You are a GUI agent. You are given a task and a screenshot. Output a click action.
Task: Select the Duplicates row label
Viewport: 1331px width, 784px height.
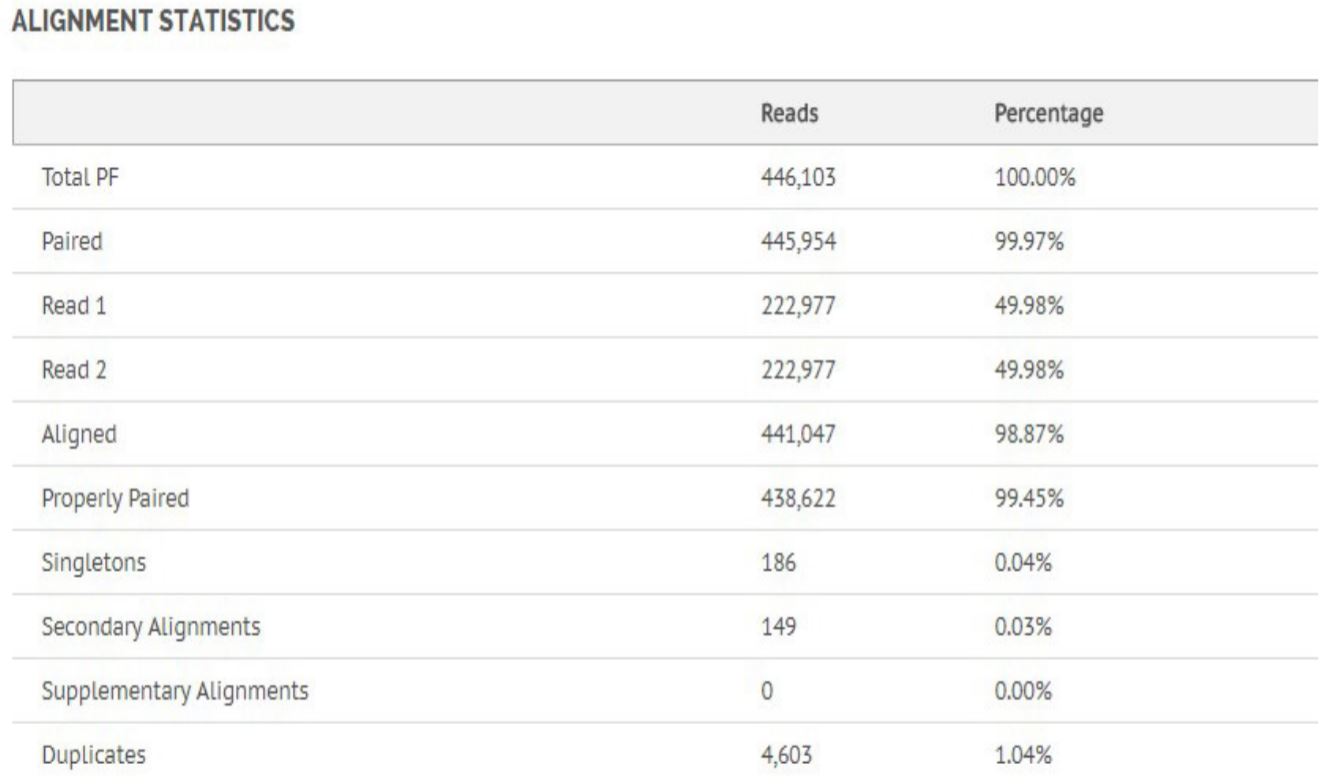93,755
